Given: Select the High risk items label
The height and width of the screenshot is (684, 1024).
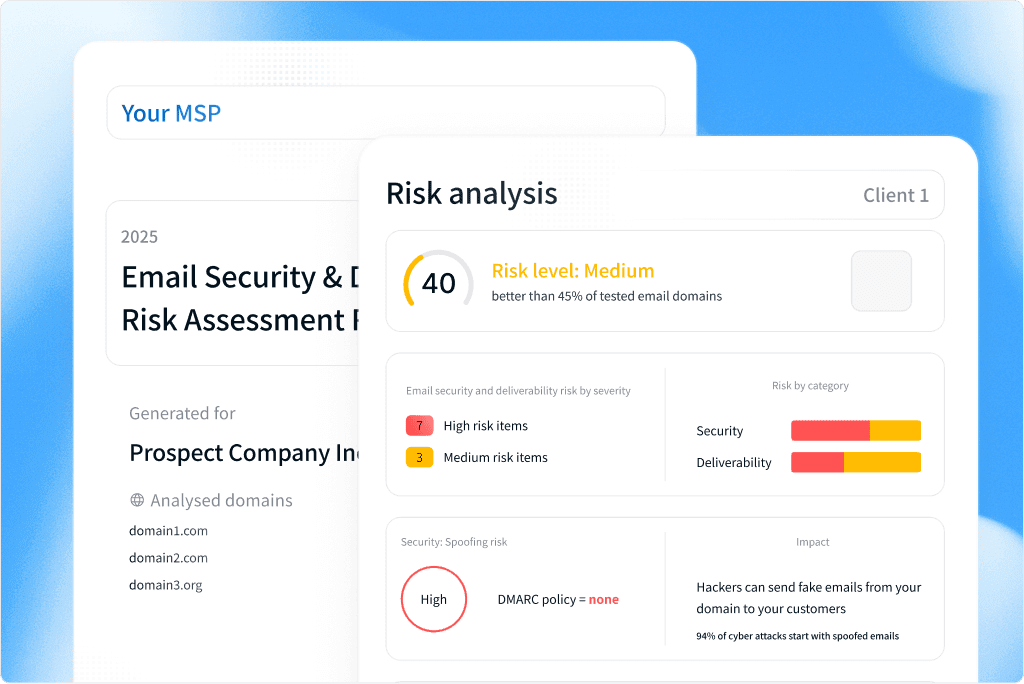Looking at the screenshot, I should point(485,425).
